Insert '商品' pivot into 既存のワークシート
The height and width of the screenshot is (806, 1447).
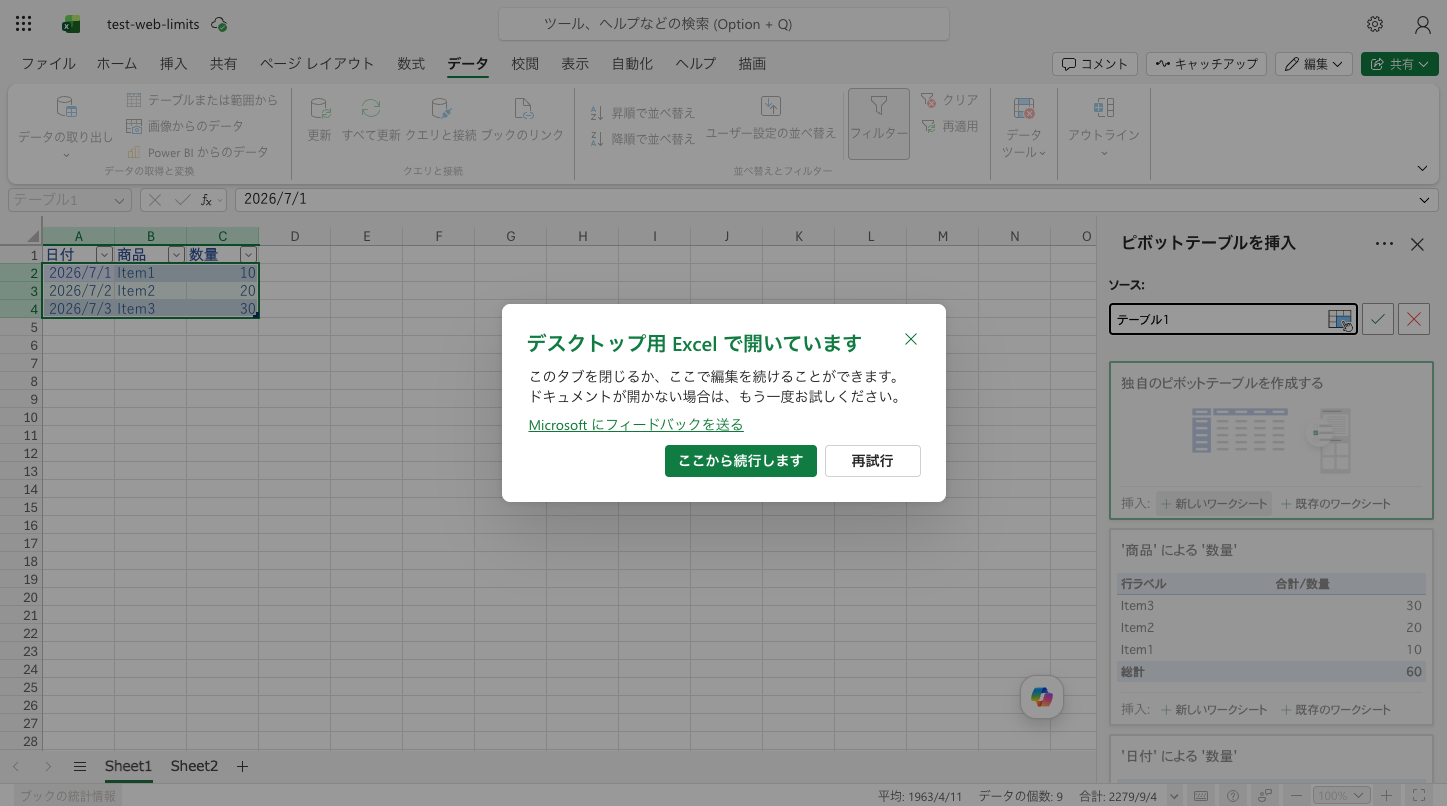[x=1336, y=710]
